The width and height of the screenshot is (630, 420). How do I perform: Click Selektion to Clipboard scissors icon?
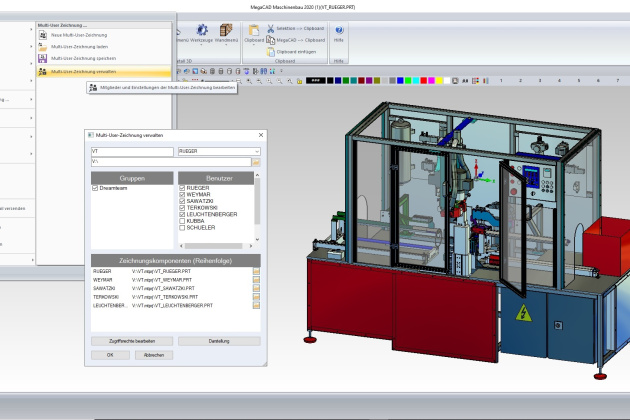coord(272,30)
